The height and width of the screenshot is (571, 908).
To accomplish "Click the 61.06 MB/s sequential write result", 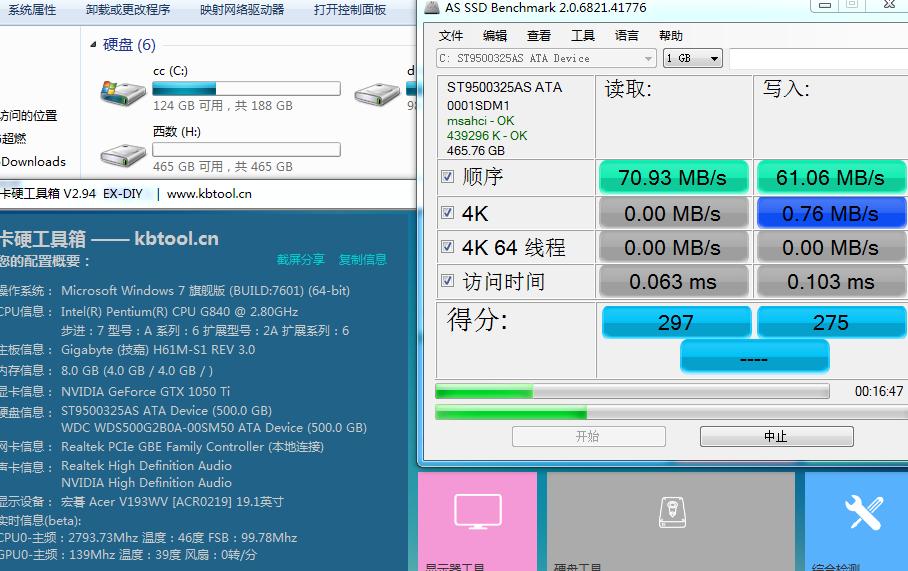I will click(831, 177).
